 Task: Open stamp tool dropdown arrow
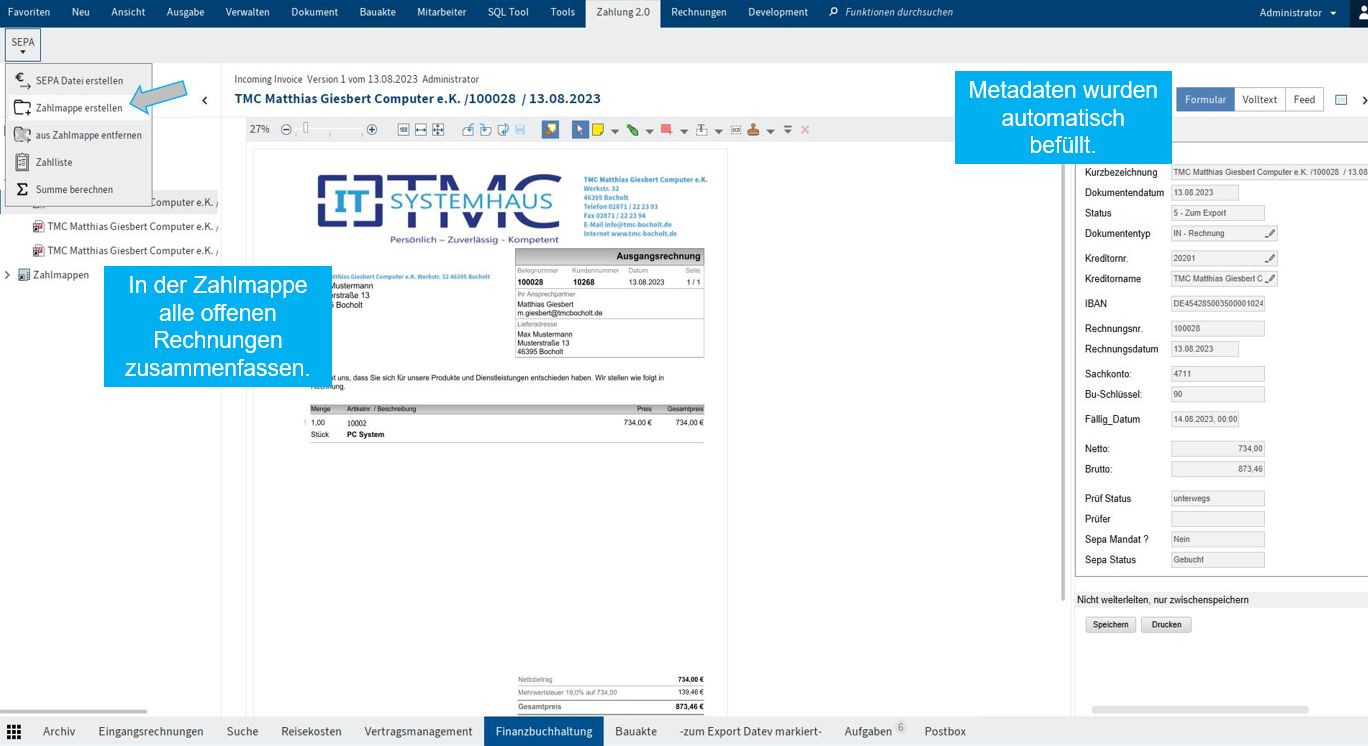770,130
